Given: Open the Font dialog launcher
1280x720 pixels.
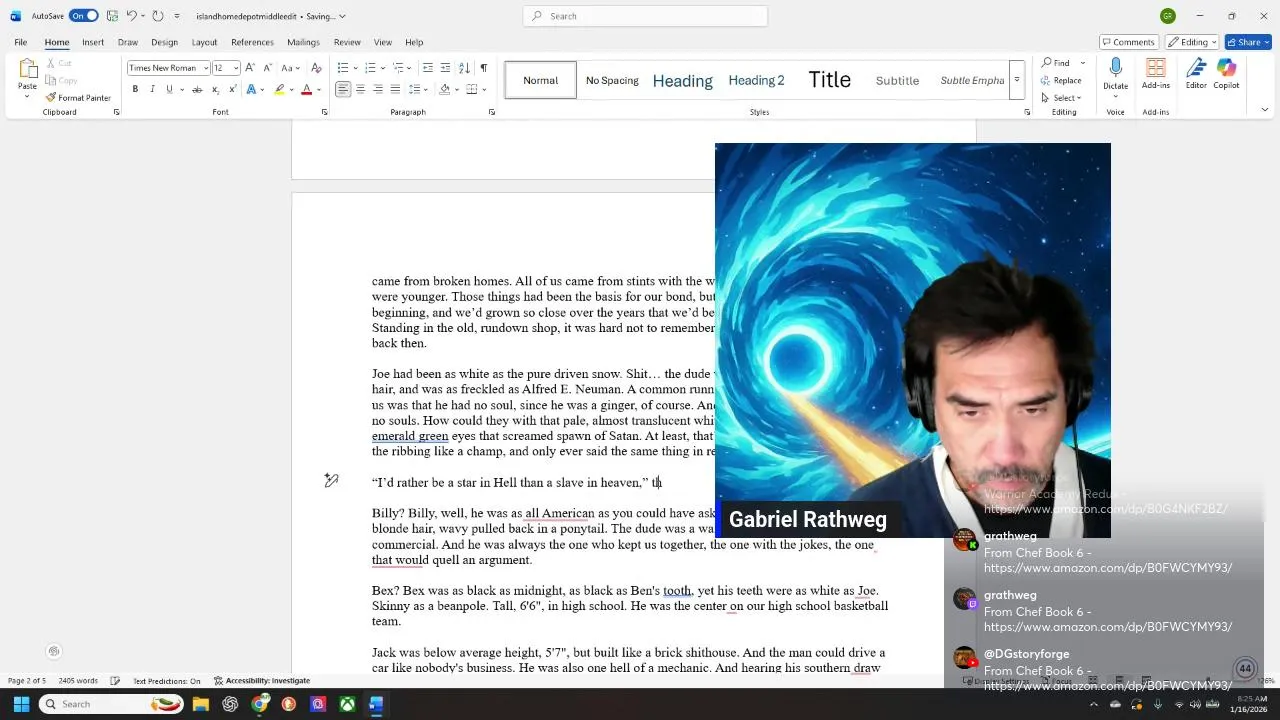Looking at the screenshot, I should pos(324,112).
